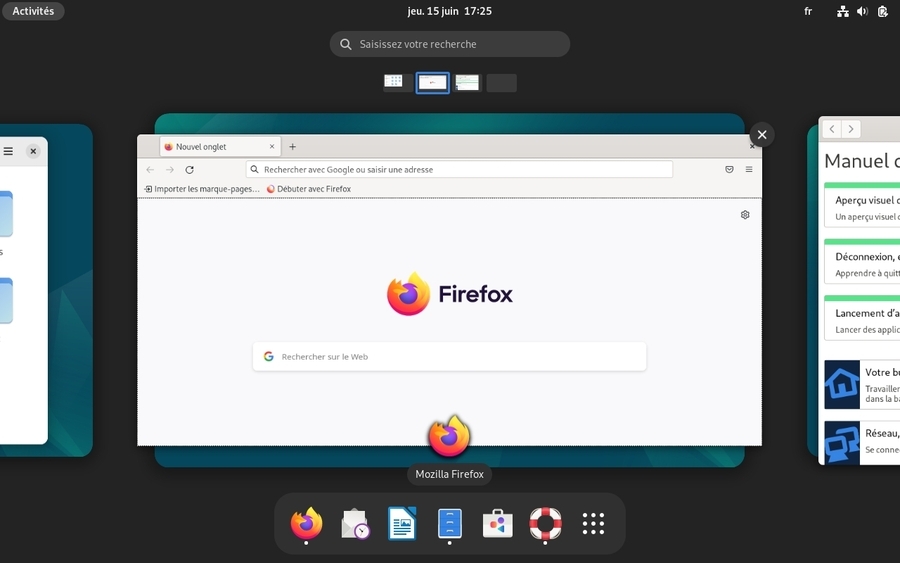Viewport: 900px width, 563px height.
Task: Open the Software store dock icon
Action: click(498, 523)
